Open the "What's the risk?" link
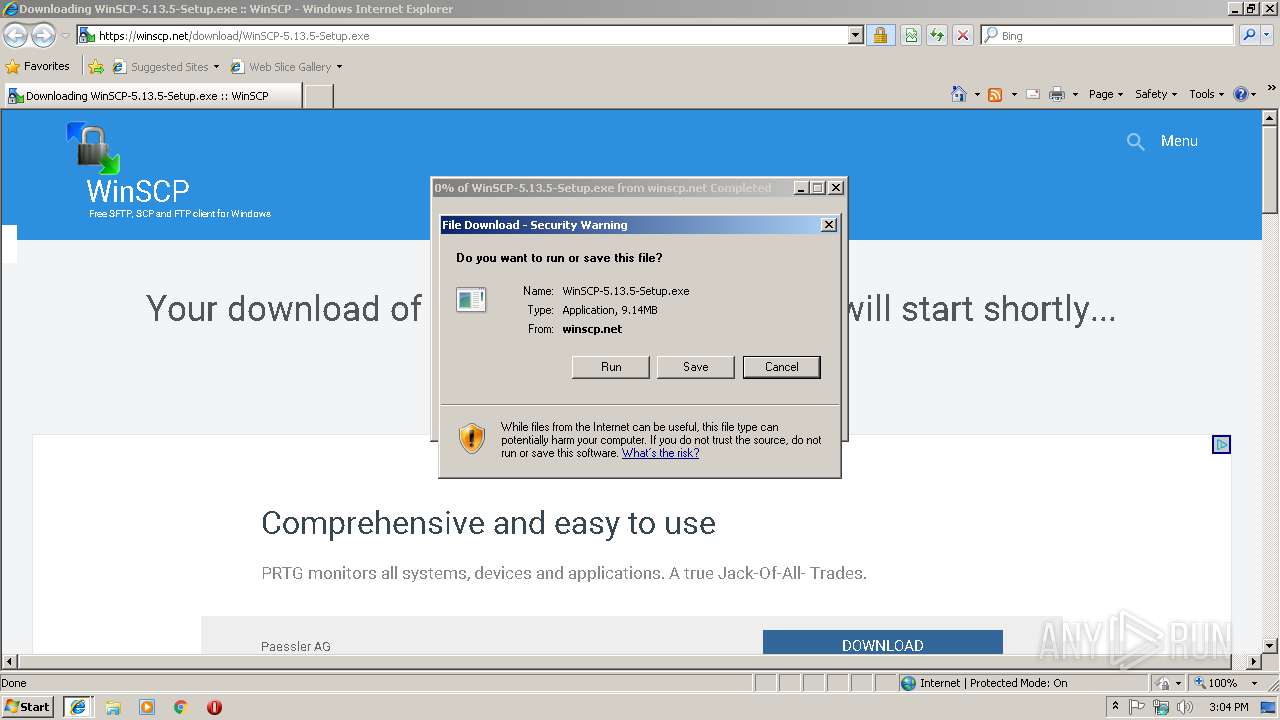 click(x=660, y=453)
